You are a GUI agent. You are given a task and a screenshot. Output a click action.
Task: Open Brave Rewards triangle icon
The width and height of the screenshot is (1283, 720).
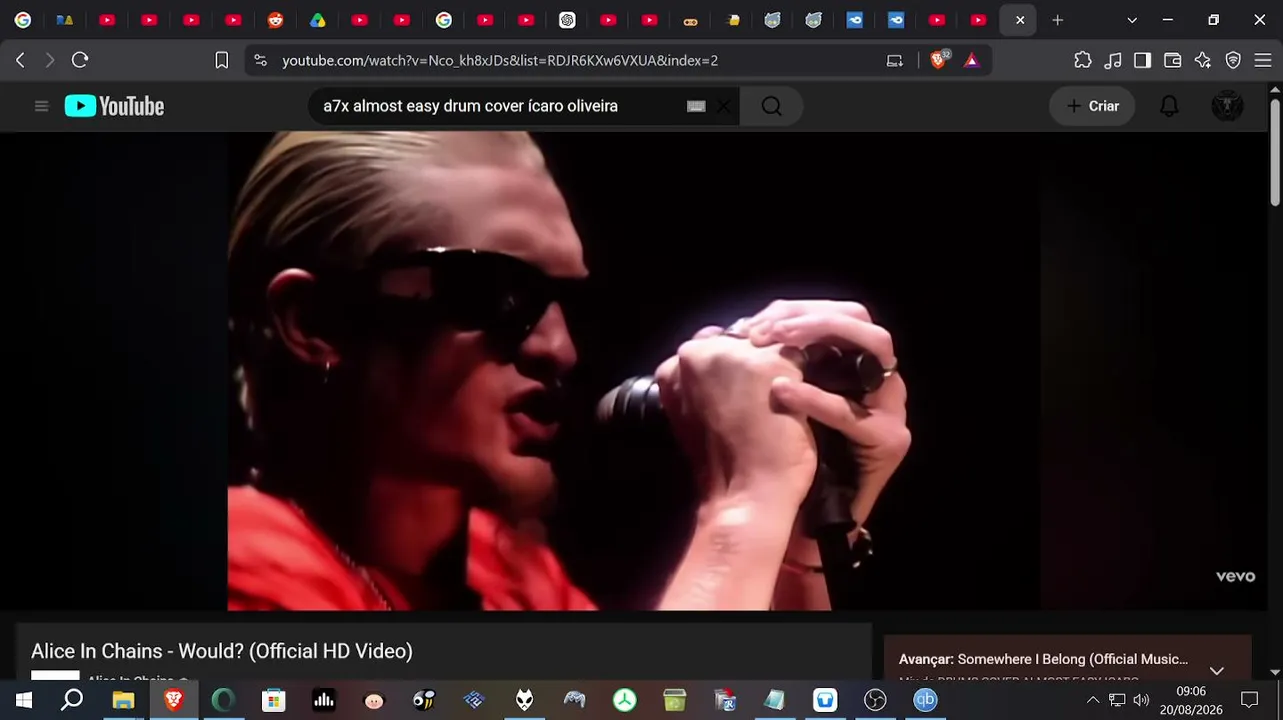pyautogui.click(x=971, y=60)
